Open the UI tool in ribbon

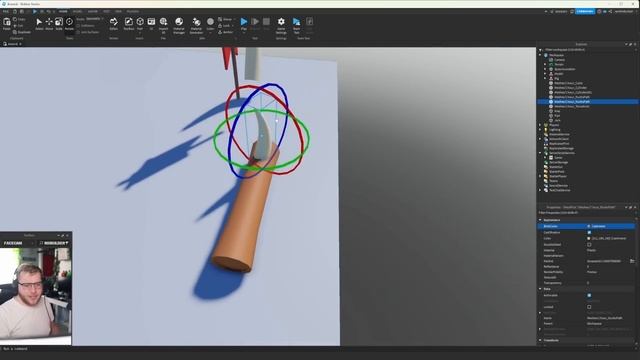click(151, 24)
